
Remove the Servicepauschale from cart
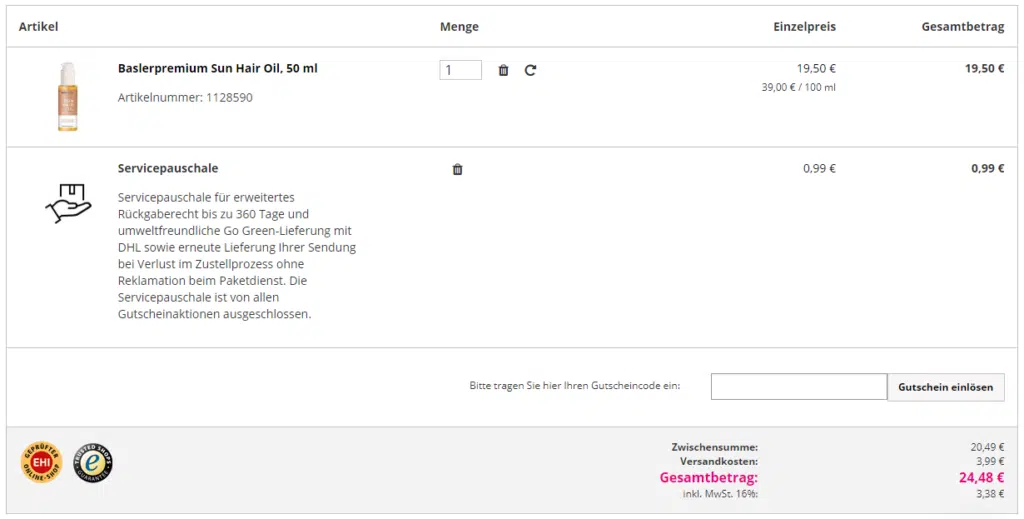pyautogui.click(x=457, y=169)
